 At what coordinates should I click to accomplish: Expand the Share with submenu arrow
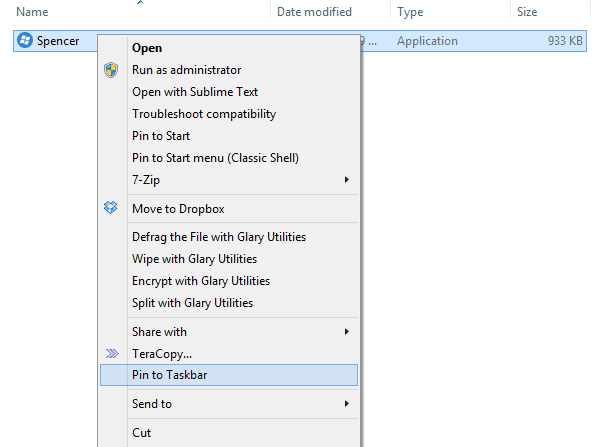[347, 331]
